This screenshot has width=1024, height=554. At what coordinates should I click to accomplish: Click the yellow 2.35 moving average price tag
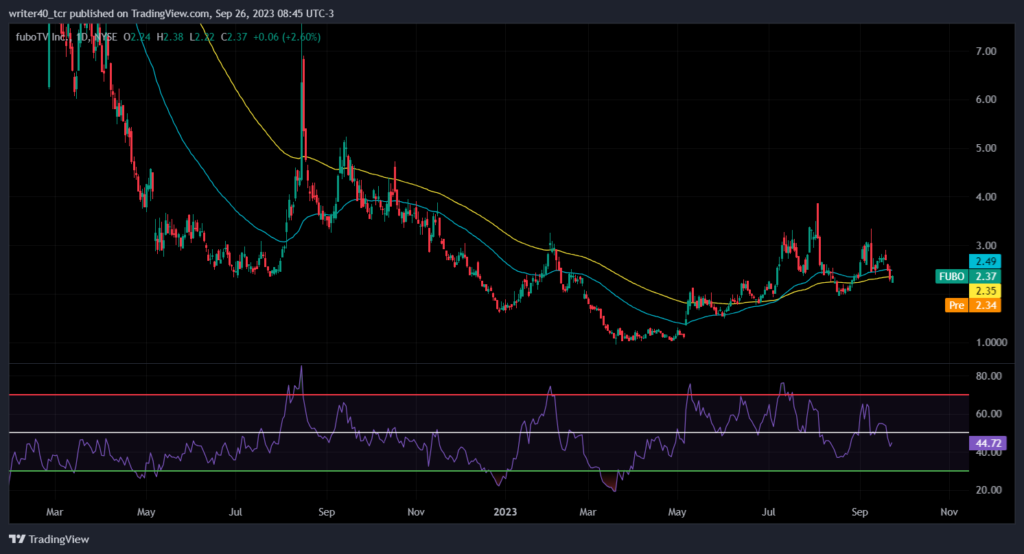click(985, 291)
